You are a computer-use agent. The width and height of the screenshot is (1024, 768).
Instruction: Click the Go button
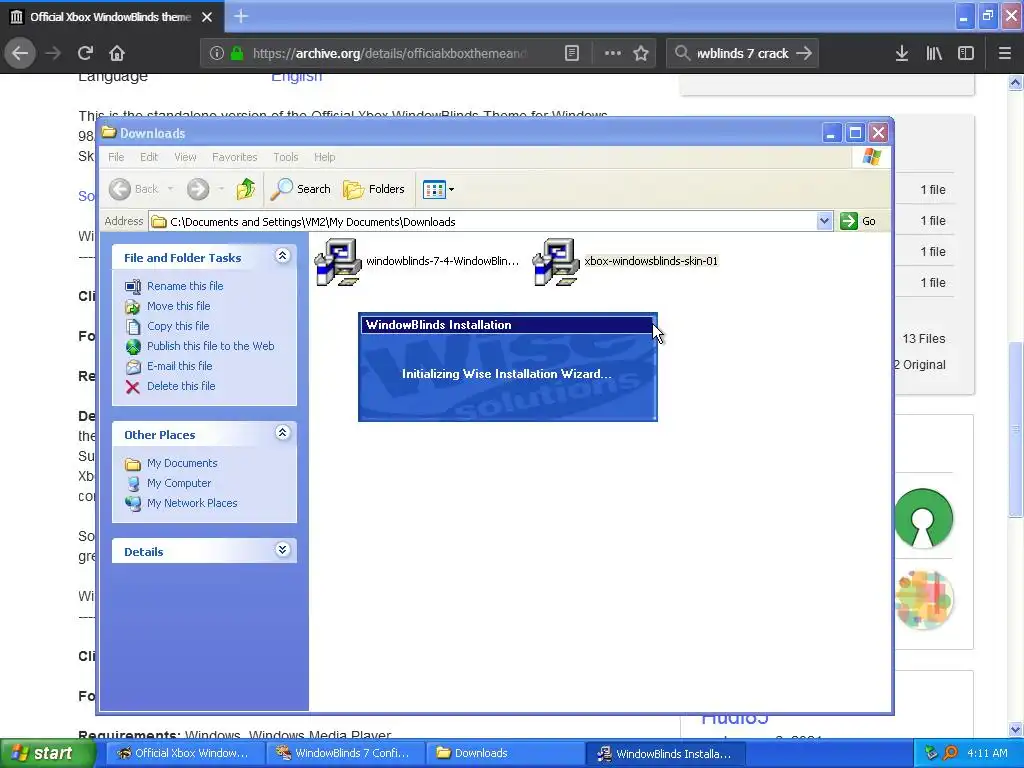[x=858, y=221]
